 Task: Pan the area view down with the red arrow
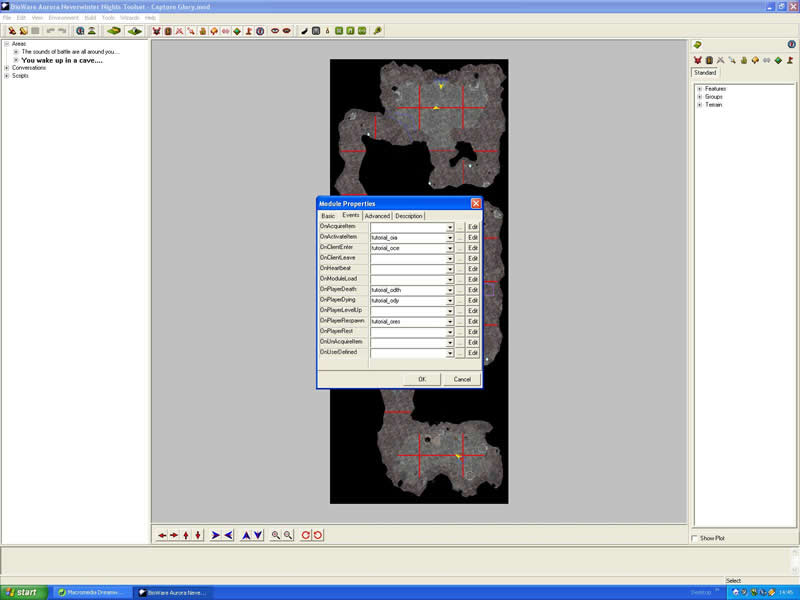tap(198, 535)
